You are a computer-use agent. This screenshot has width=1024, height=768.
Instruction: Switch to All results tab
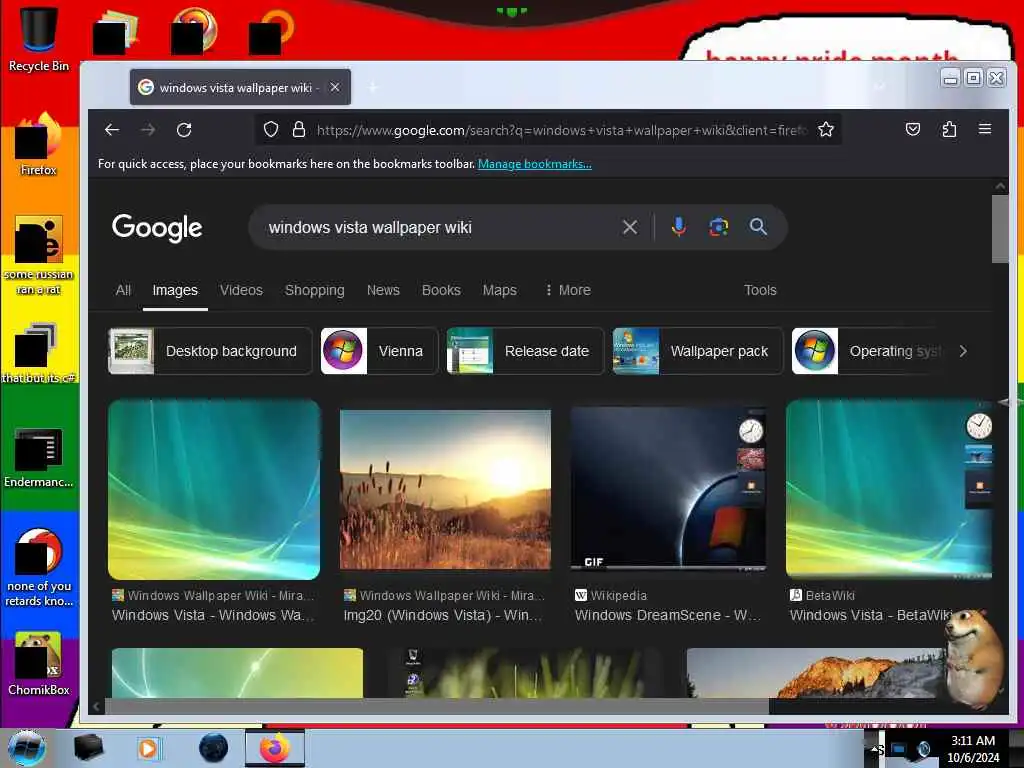pos(123,290)
